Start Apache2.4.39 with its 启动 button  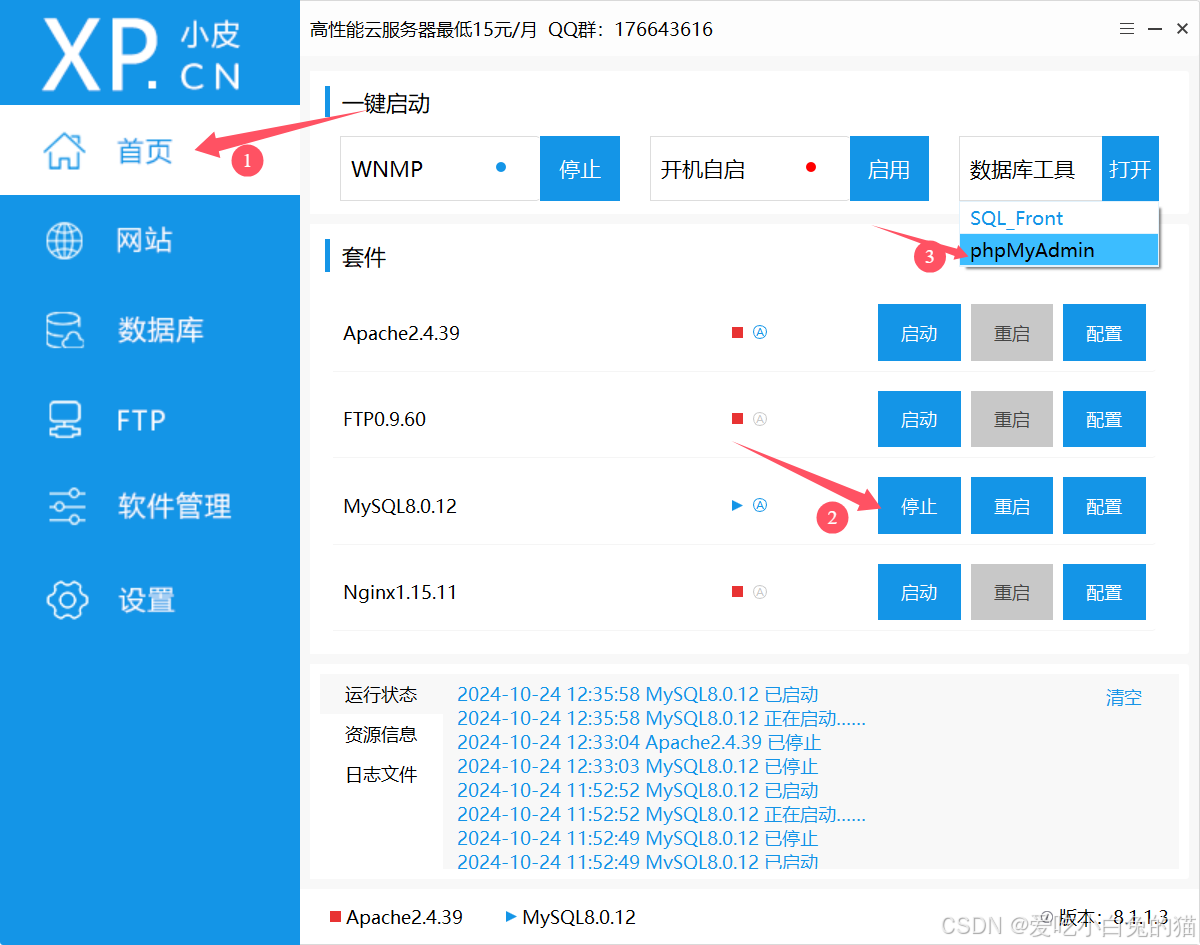919,333
